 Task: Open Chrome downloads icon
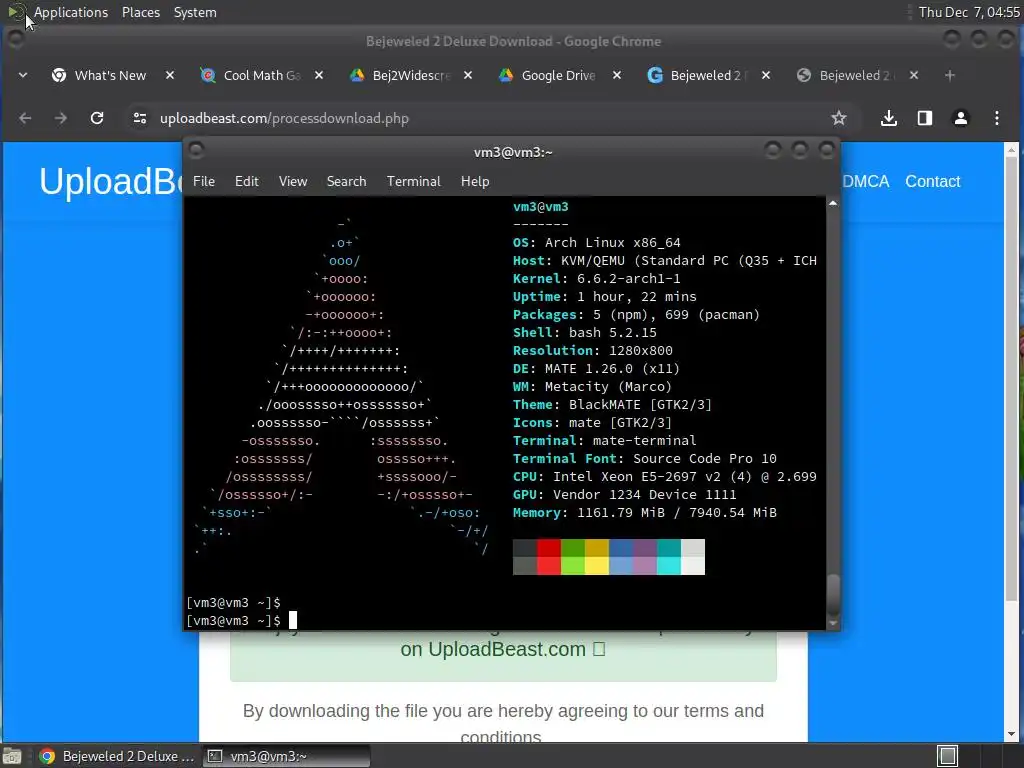click(x=888, y=118)
